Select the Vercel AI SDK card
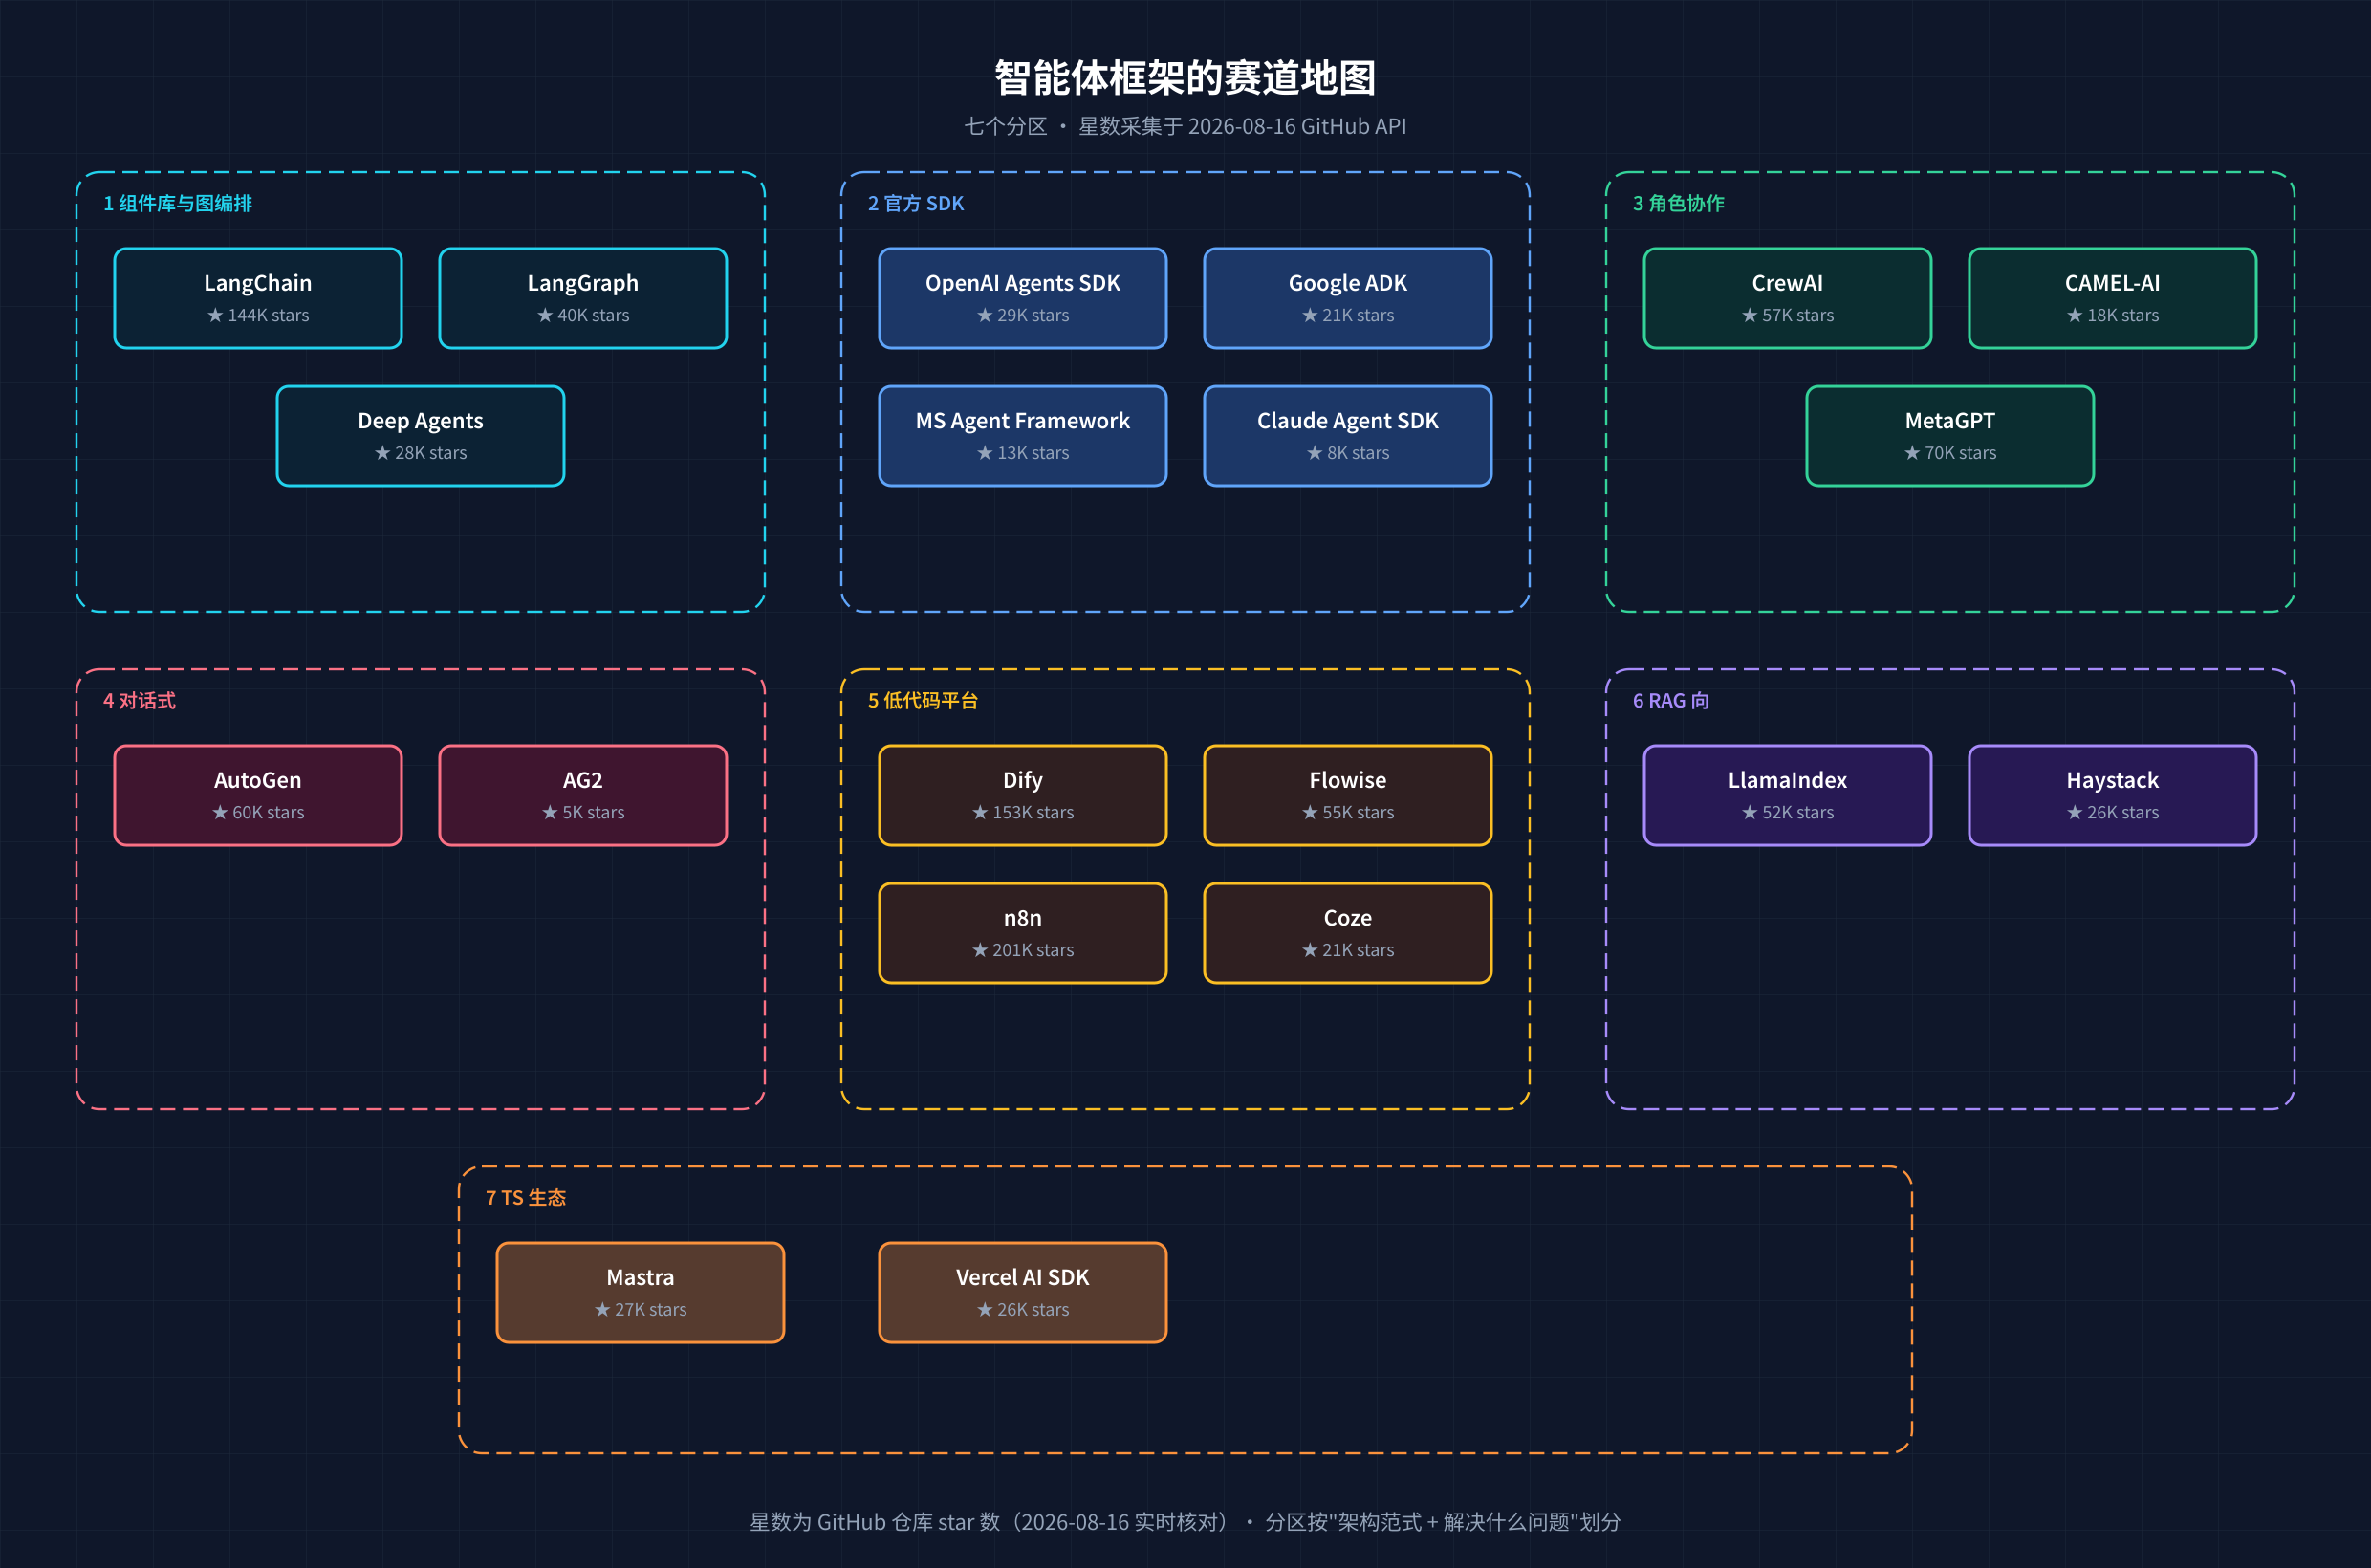2371x1568 pixels. click(1023, 1292)
